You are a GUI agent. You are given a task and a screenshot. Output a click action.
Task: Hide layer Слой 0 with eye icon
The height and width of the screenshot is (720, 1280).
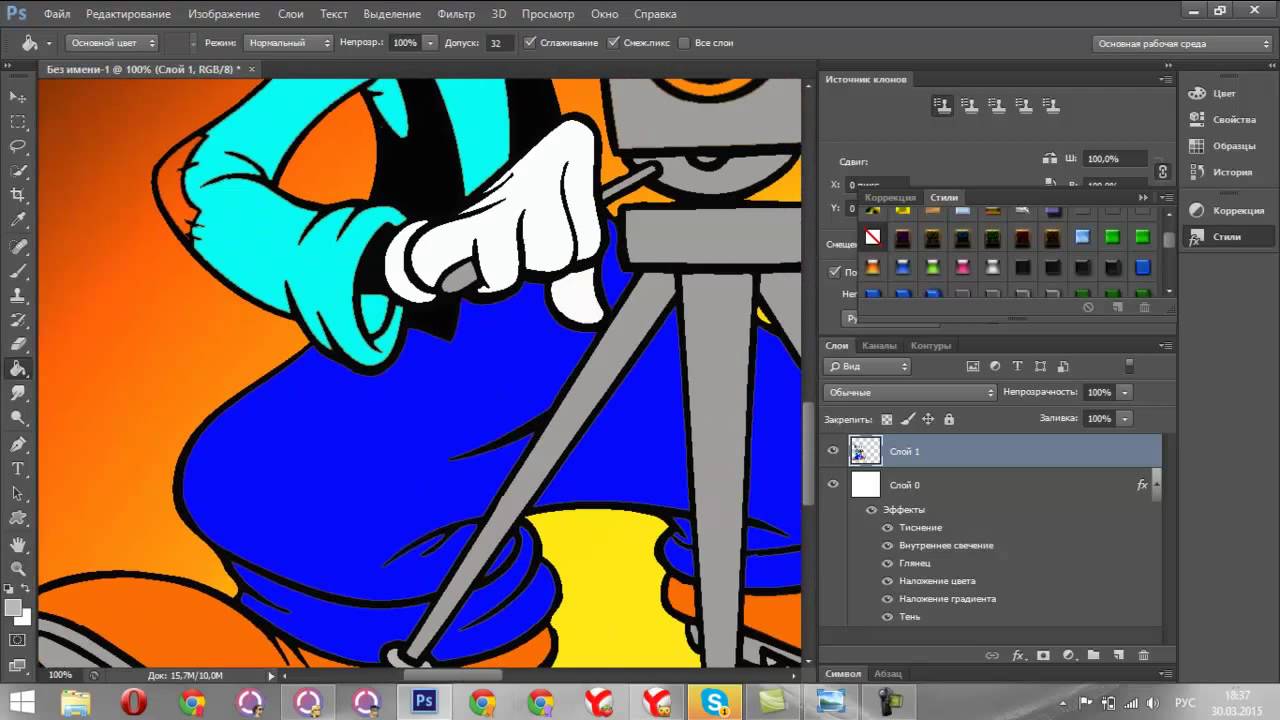click(x=833, y=485)
